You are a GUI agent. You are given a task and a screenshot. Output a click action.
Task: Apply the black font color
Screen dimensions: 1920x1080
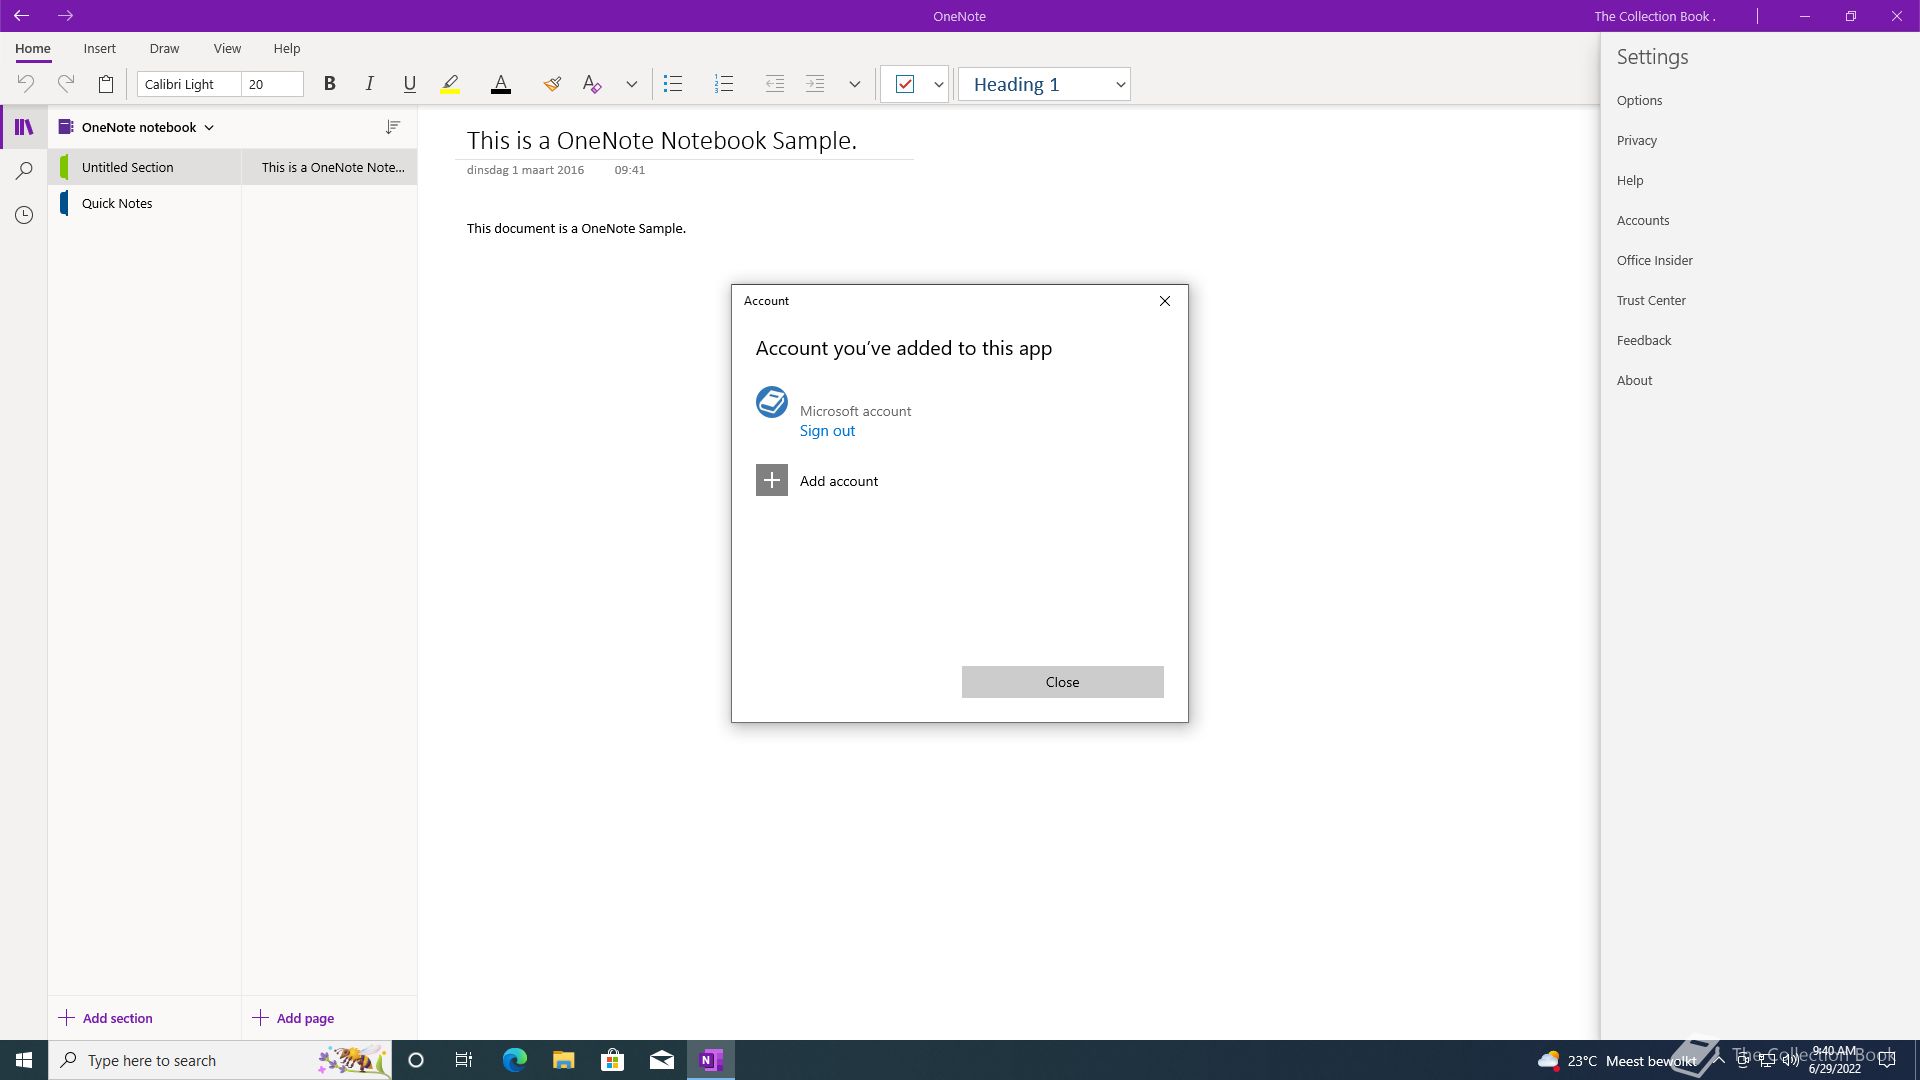[501, 84]
